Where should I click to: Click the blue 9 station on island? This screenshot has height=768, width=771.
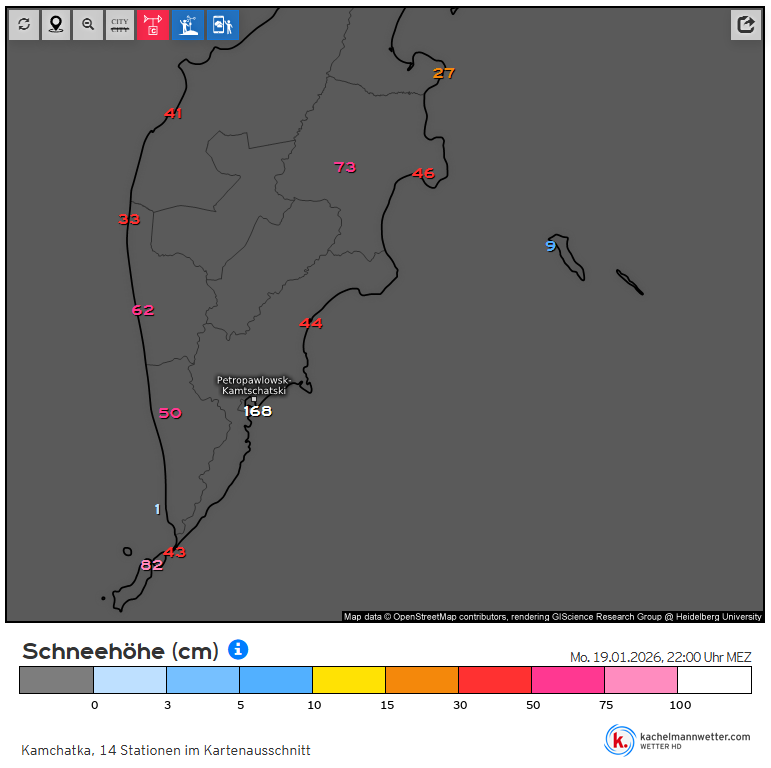click(x=550, y=246)
